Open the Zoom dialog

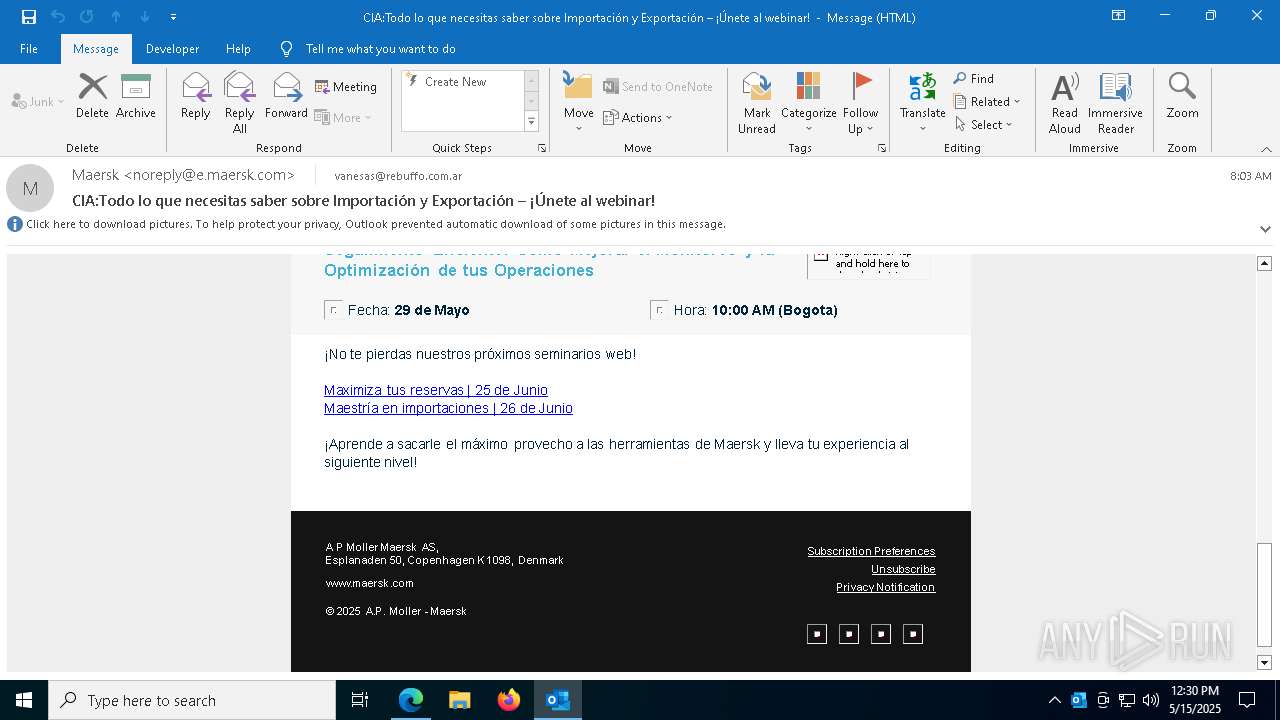[1182, 97]
